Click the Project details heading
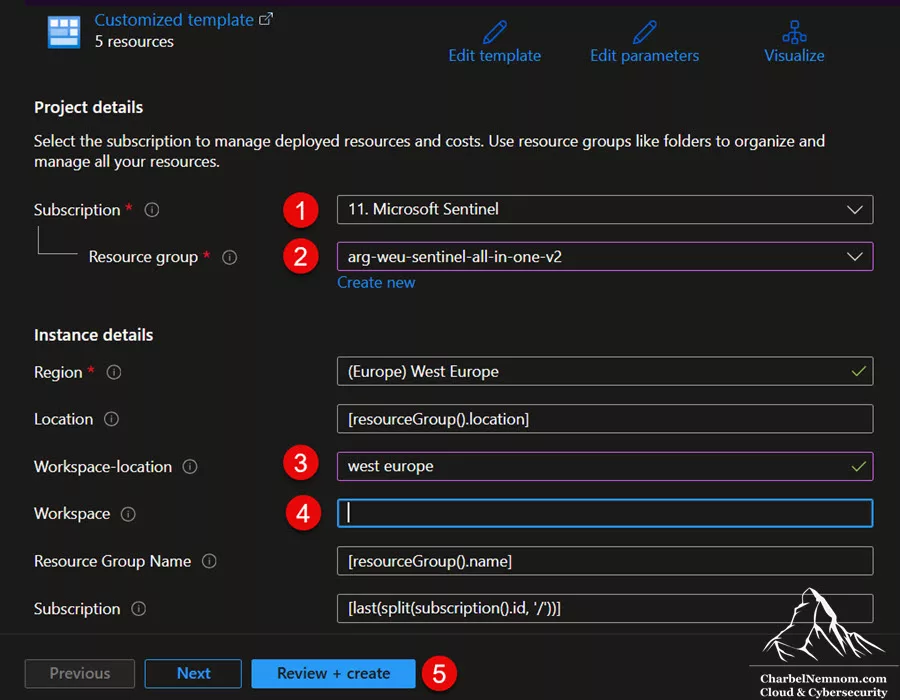 click(88, 107)
